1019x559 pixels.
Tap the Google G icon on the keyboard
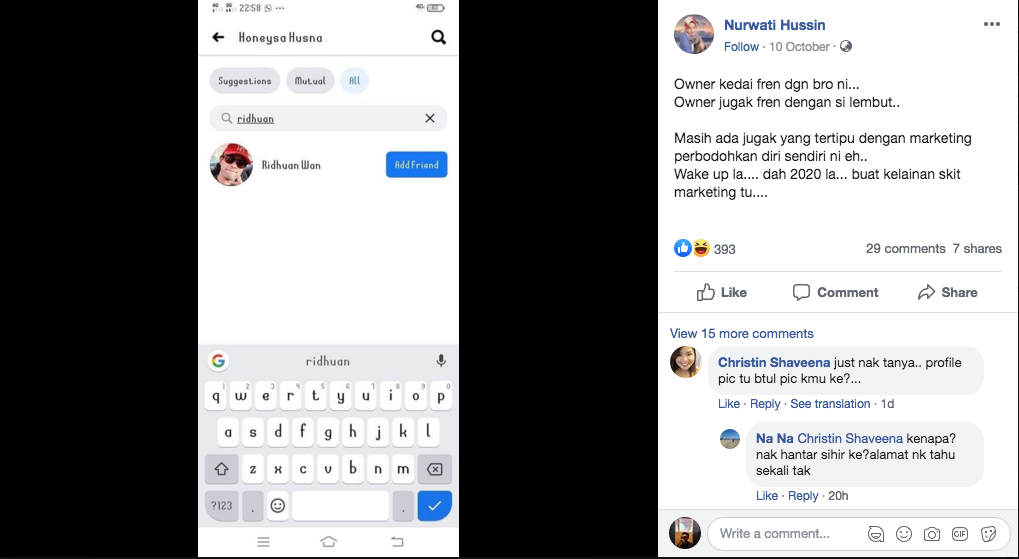[x=218, y=361]
